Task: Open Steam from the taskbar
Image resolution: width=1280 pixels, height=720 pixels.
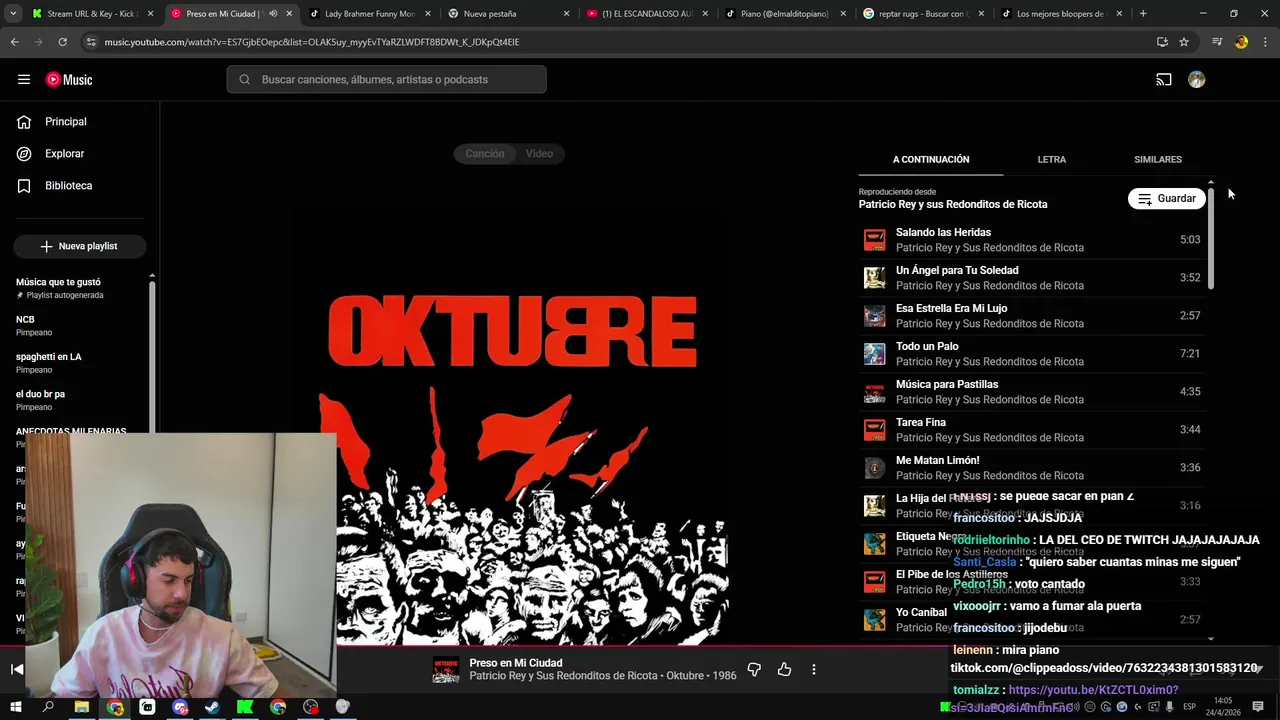Action: tap(212, 707)
